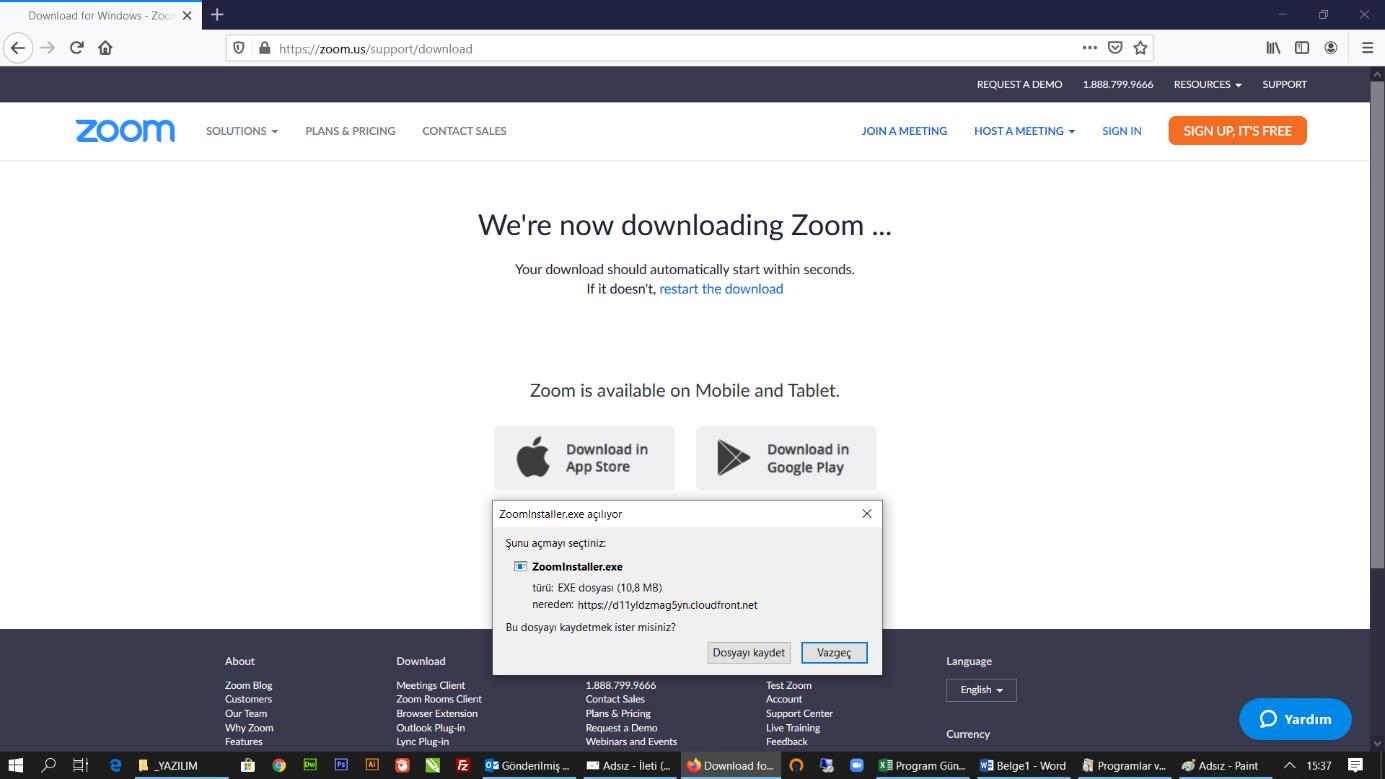This screenshot has height=779, width=1385.
Task: Expand the Host a Meeting dropdown
Action: [1024, 131]
